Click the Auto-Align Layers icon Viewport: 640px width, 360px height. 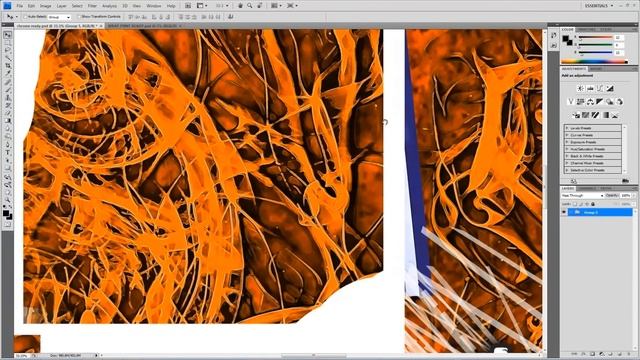click(231, 17)
